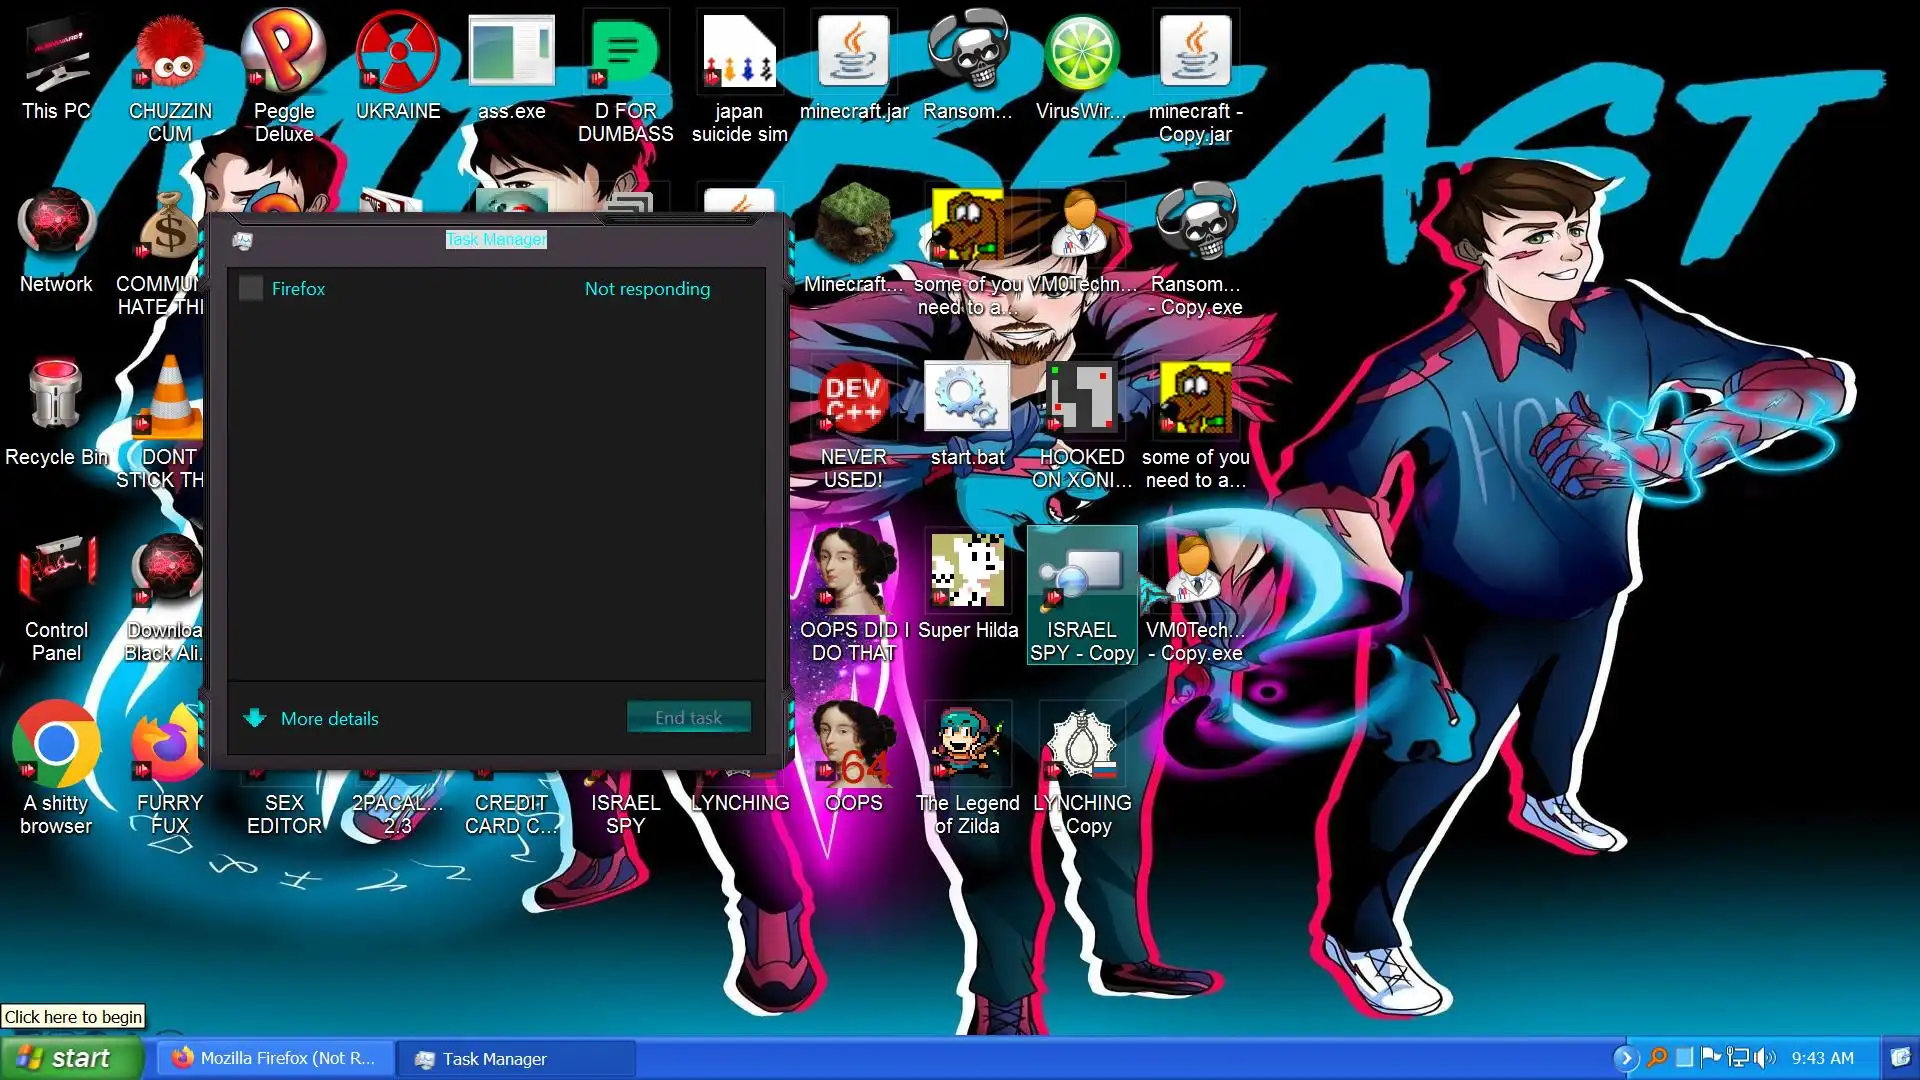
Task: Open the This PC desktop icon
Action: click(56, 60)
